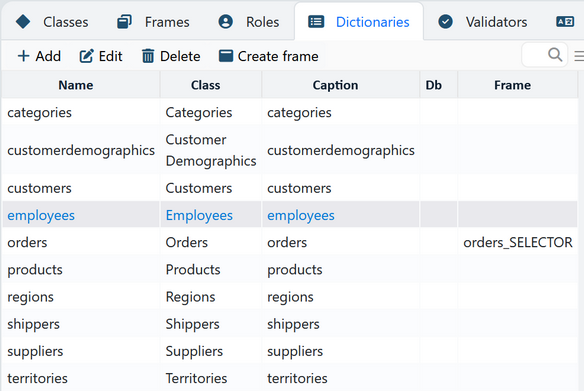Sort by the Name column header
Screen dimensions: 584x391
pos(76,85)
